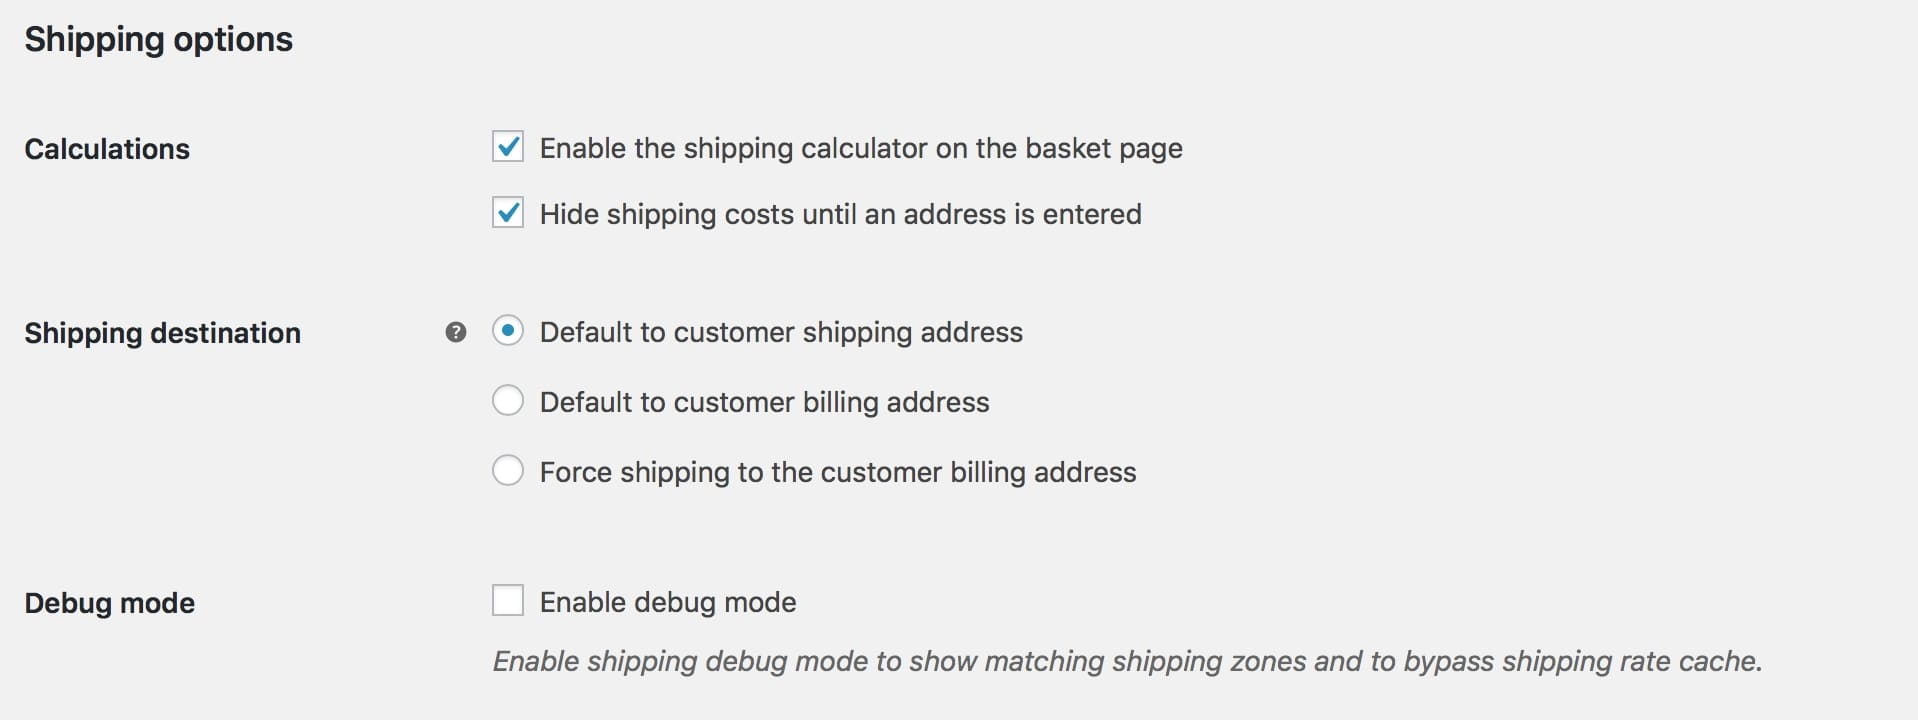Viewport: 1918px width, 720px height.
Task: Select the customer shipping address radio button
Action: pos(508,331)
